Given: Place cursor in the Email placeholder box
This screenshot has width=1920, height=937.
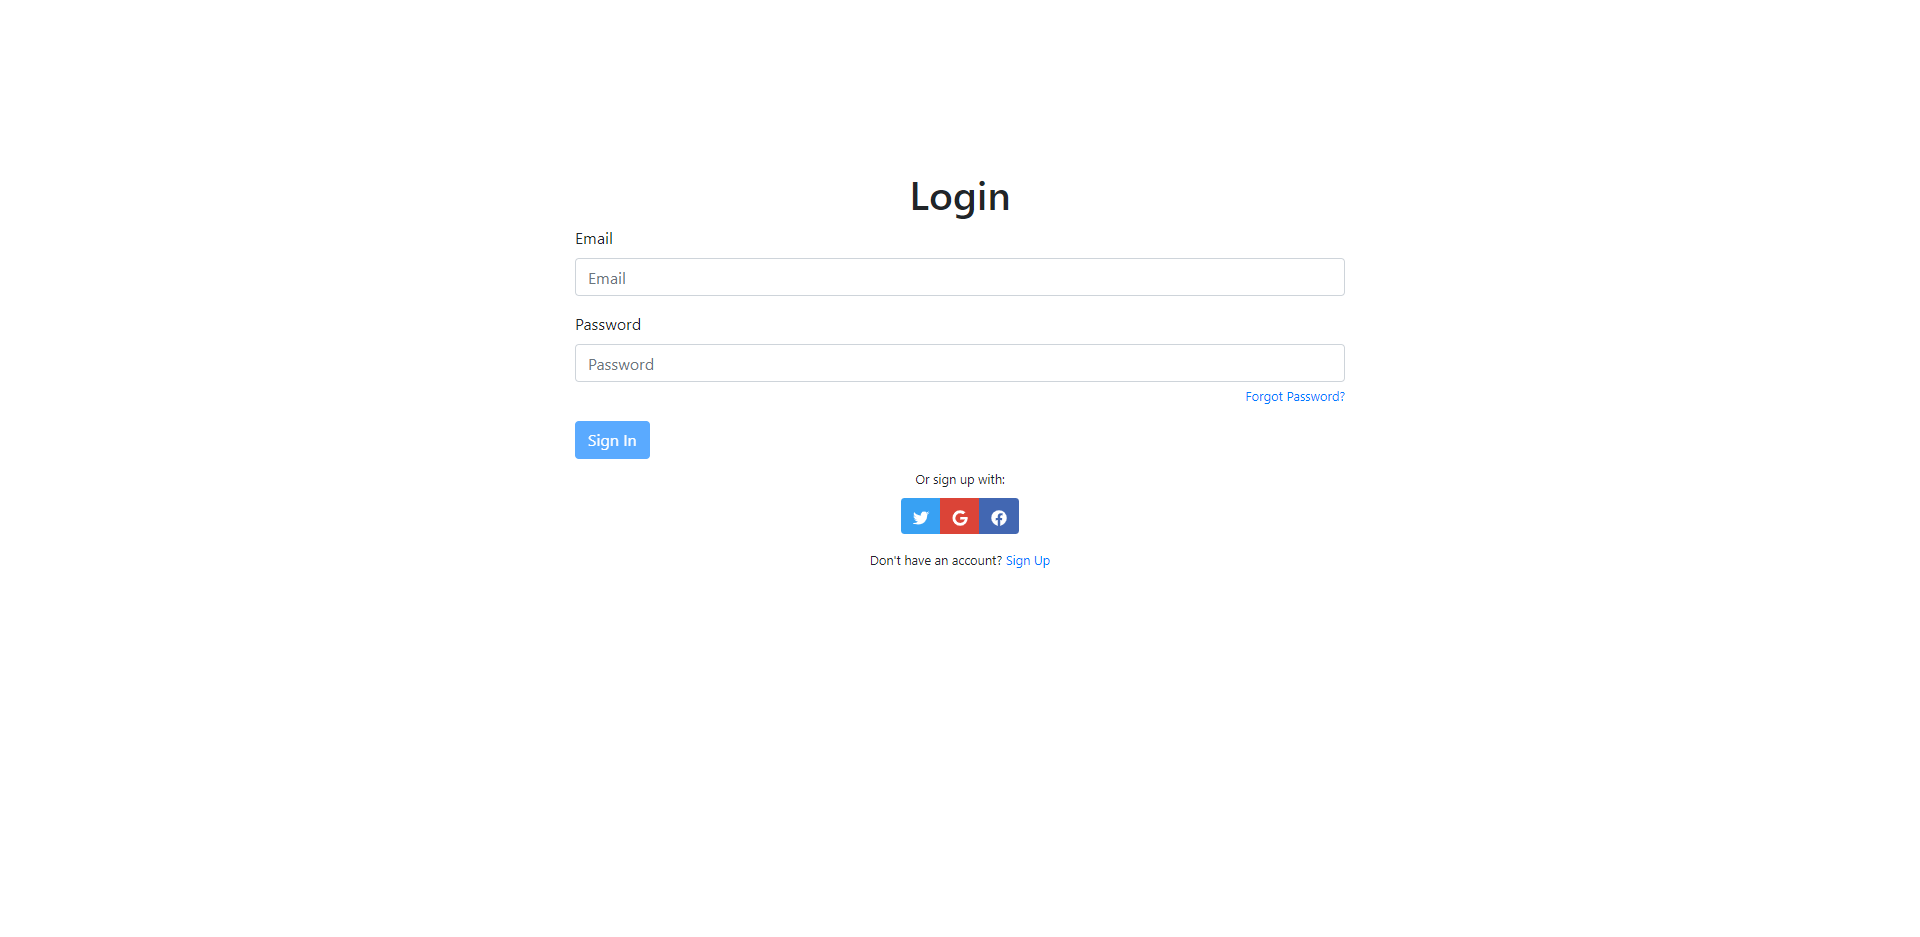Looking at the screenshot, I should 960,277.
